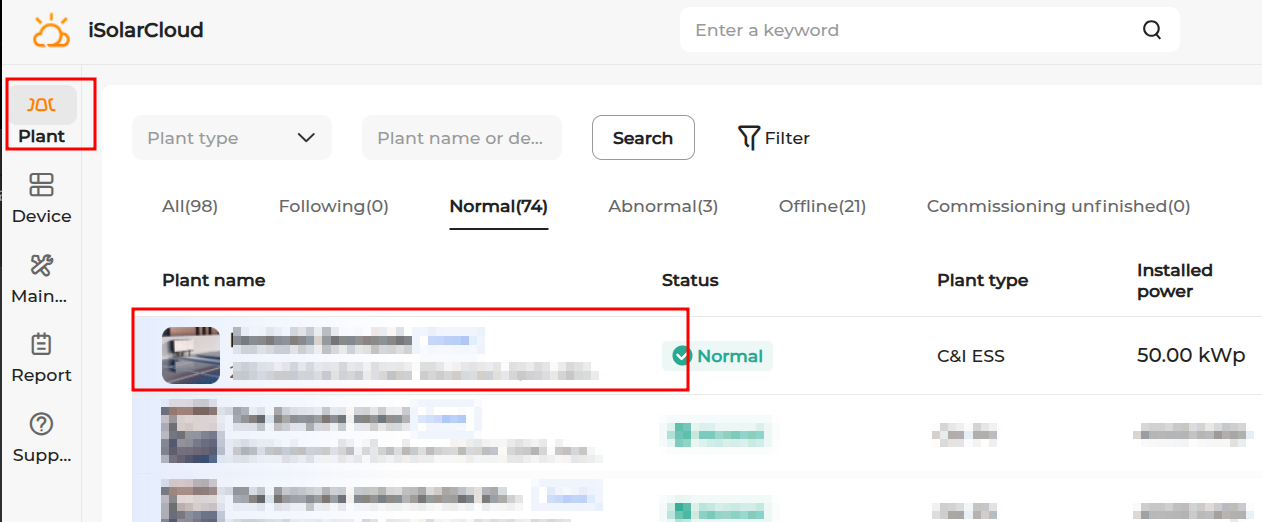Open the Plant section in sidebar
Viewport: 1262px width, 522px height.
[x=42, y=117]
